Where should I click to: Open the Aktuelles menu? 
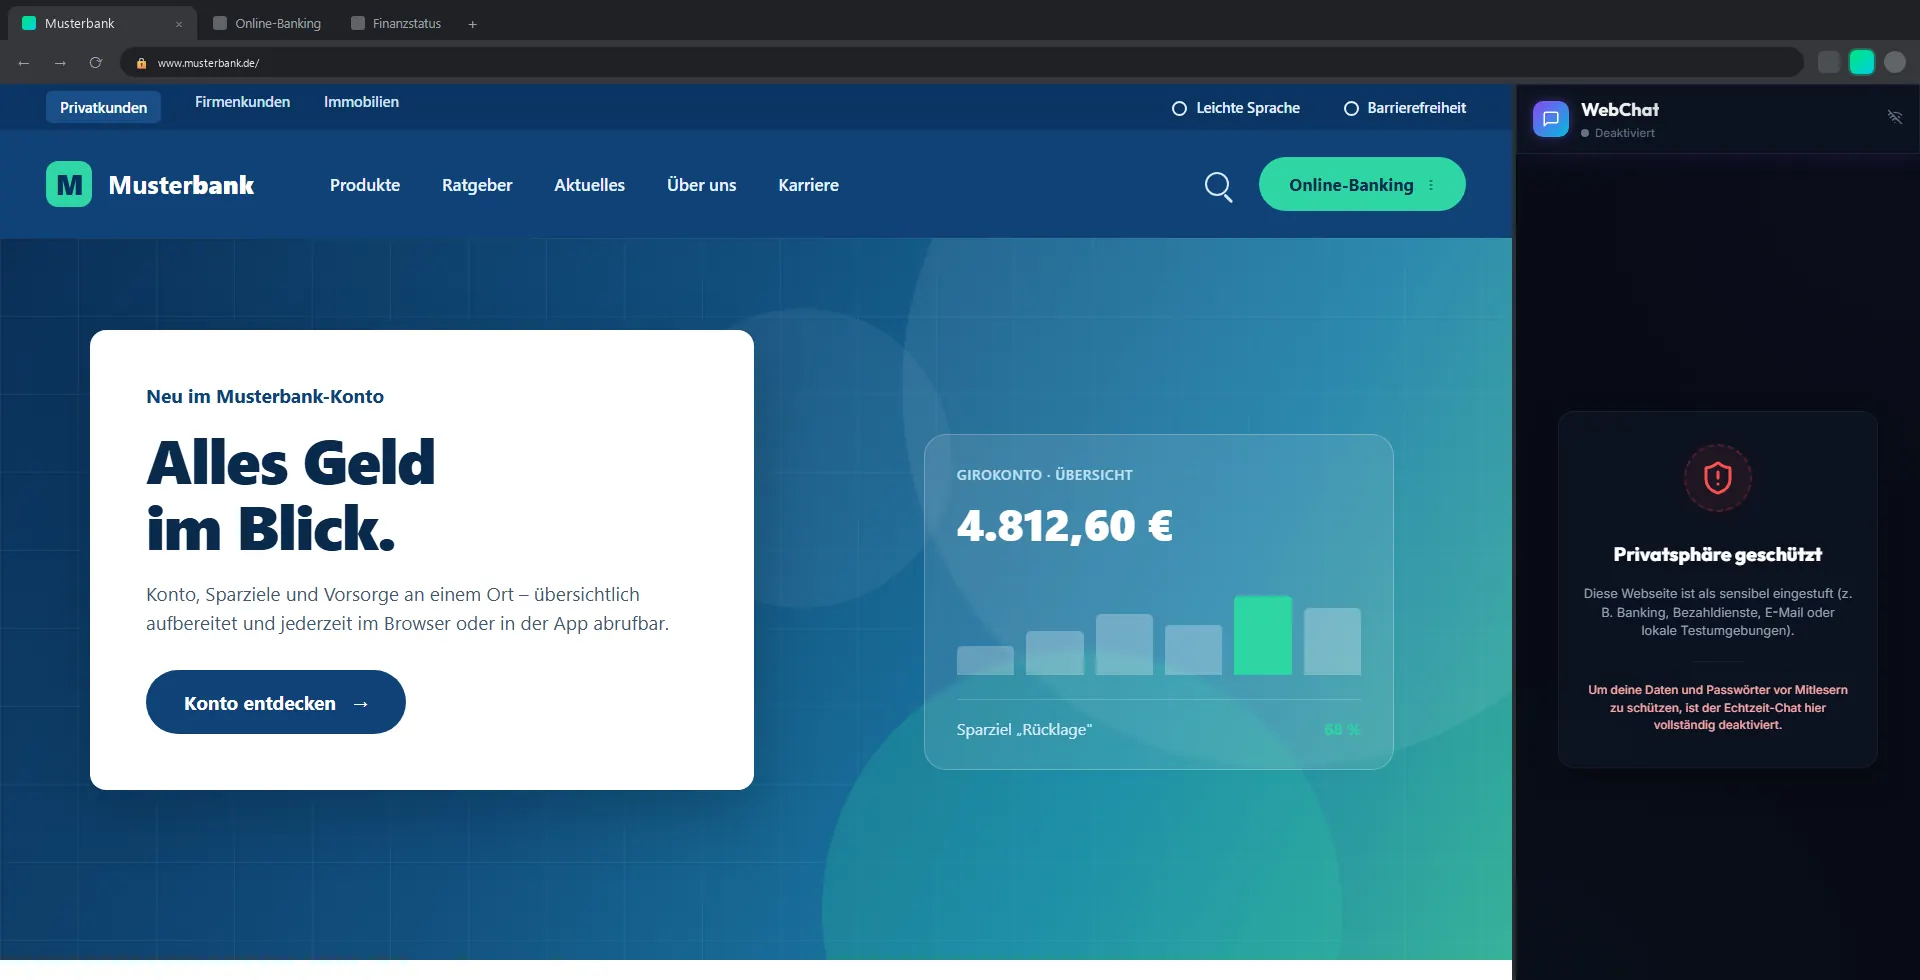pos(590,185)
